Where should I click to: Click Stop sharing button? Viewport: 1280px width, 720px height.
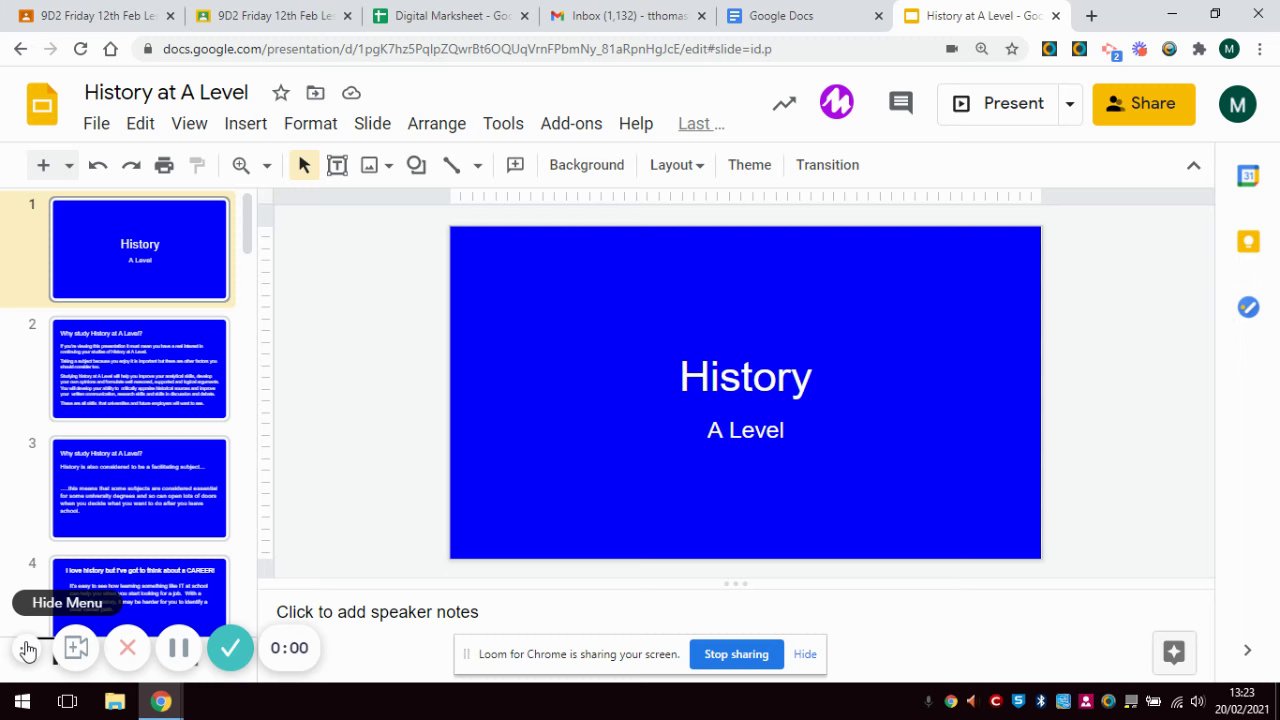pos(736,654)
